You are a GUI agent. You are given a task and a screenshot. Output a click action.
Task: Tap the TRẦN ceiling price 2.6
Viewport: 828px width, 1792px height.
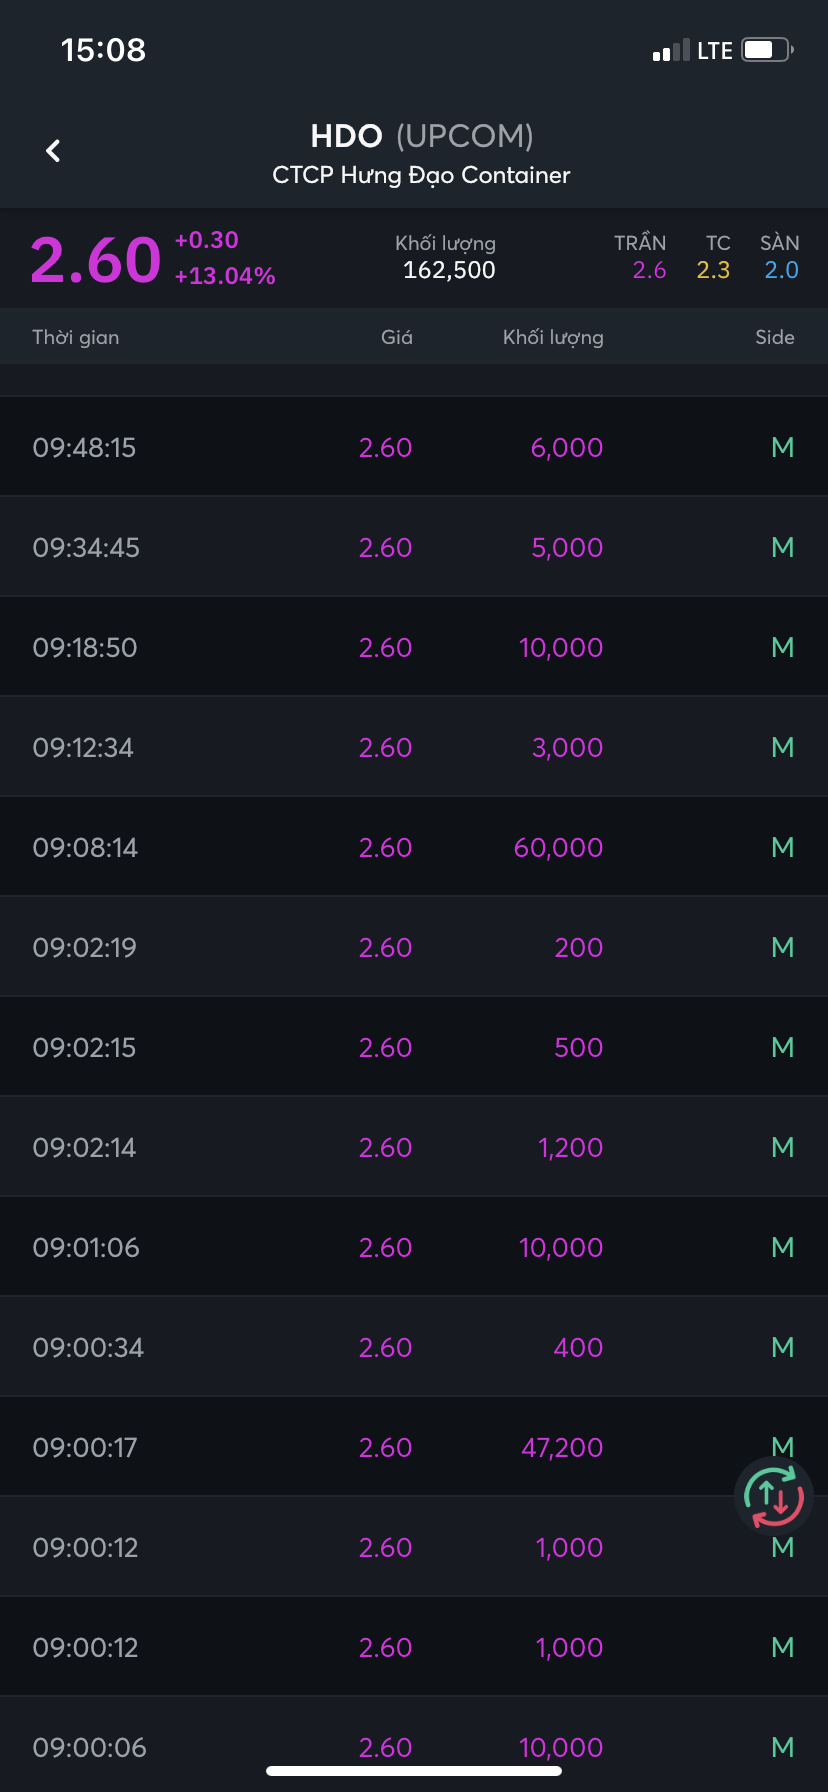click(x=649, y=270)
